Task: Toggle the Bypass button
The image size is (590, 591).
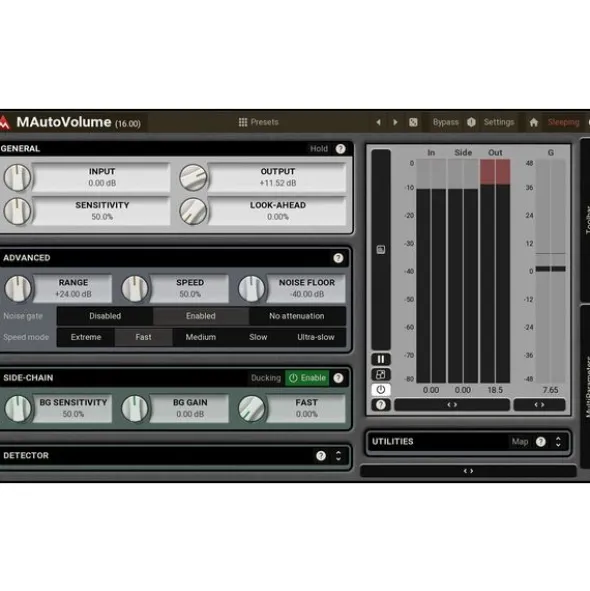Action: (x=446, y=122)
